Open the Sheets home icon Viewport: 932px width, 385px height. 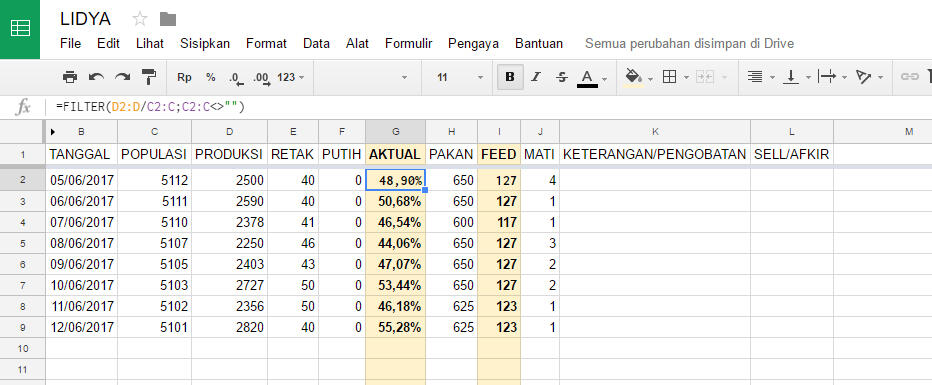pos(20,29)
